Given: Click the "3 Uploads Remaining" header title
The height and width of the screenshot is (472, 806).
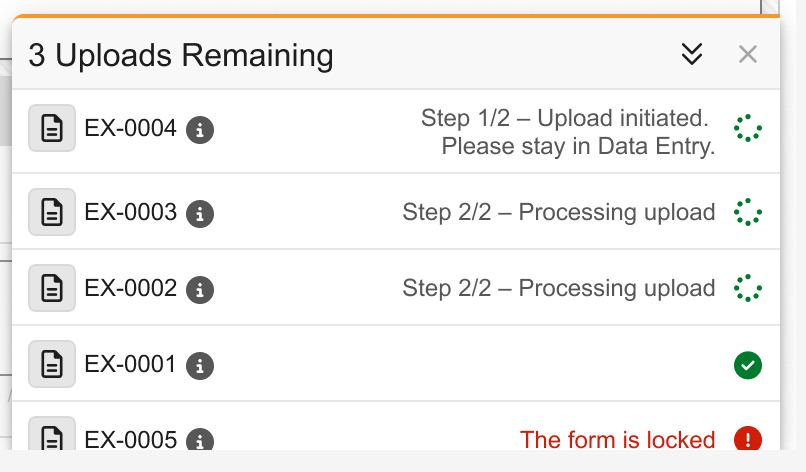Looking at the screenshot, I should click(x=181, y=55).
